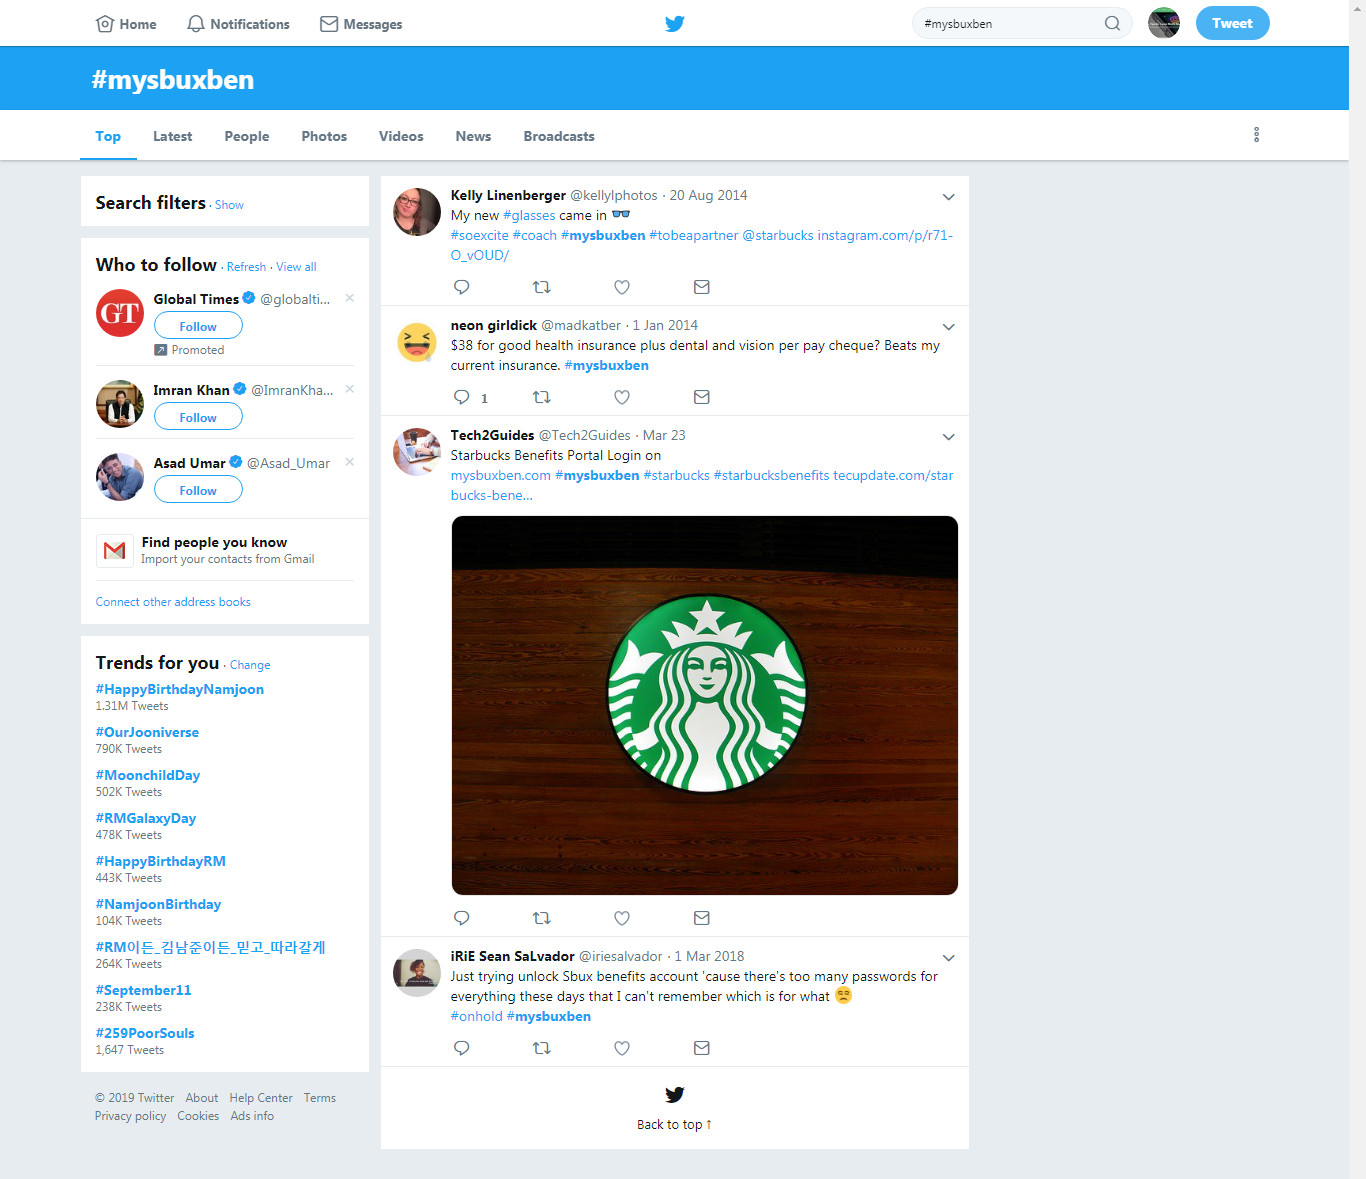This screenshot has height=1179, width=1366.
Task: Go to Home in the top navigation
Action: point(126,24)
